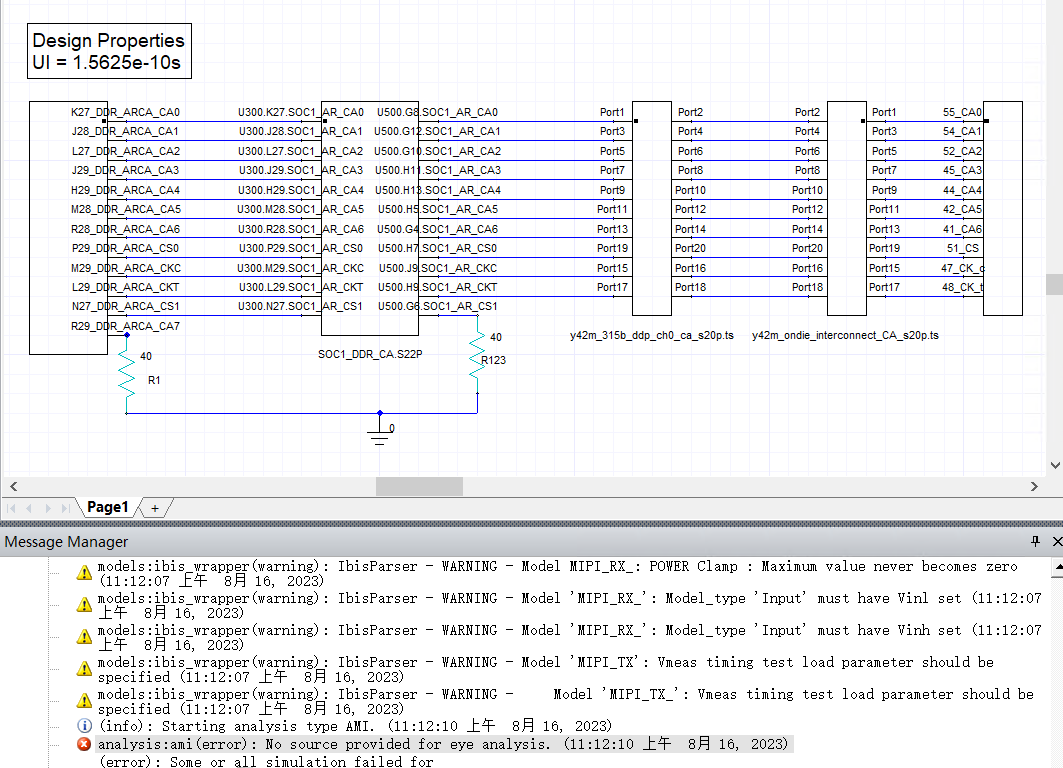Select the POWER Clamp maximum value warning message
Screen dimensions: 1063x768
558,573
